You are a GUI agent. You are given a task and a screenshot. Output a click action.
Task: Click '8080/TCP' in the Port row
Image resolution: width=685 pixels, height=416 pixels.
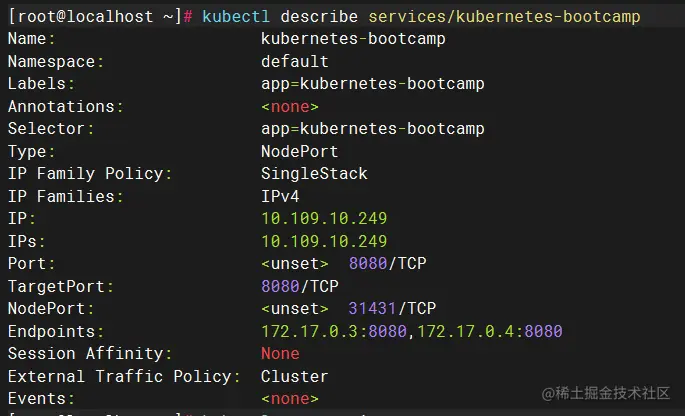(387, 263)
